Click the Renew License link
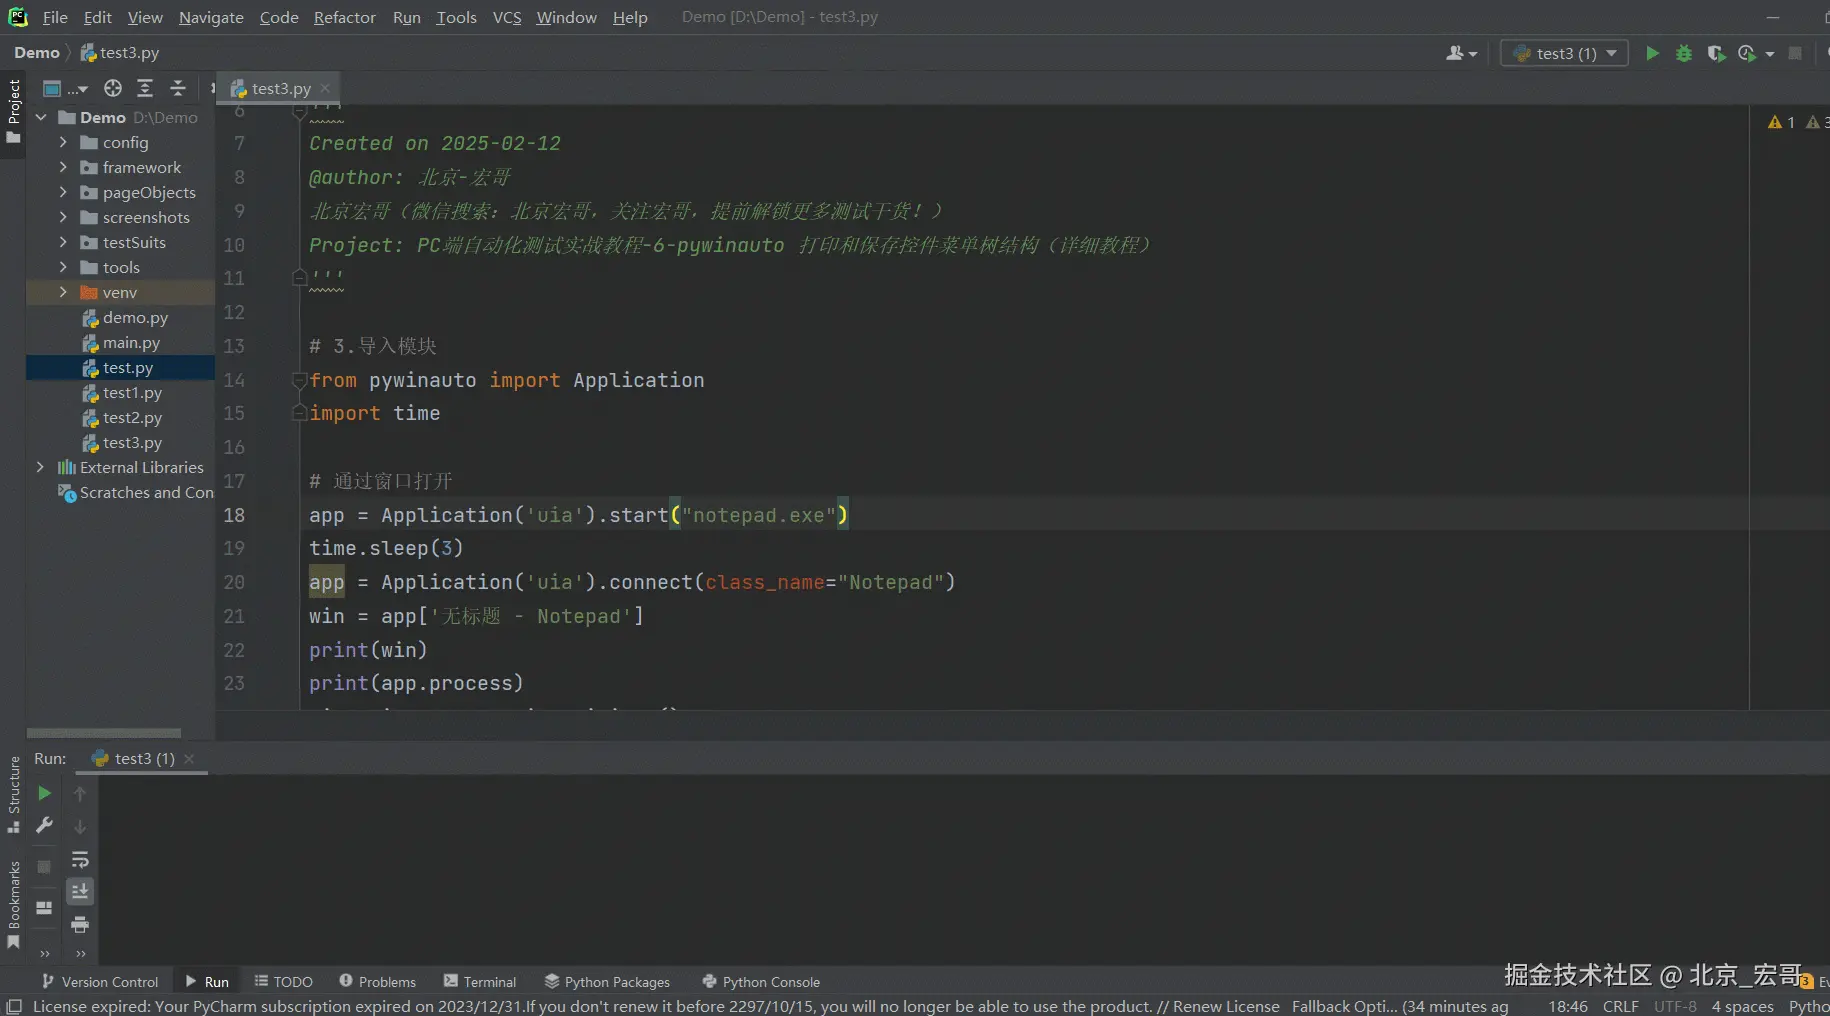The width and height of the screenshot is (1830, 1016). (x=1226, y=1006)
